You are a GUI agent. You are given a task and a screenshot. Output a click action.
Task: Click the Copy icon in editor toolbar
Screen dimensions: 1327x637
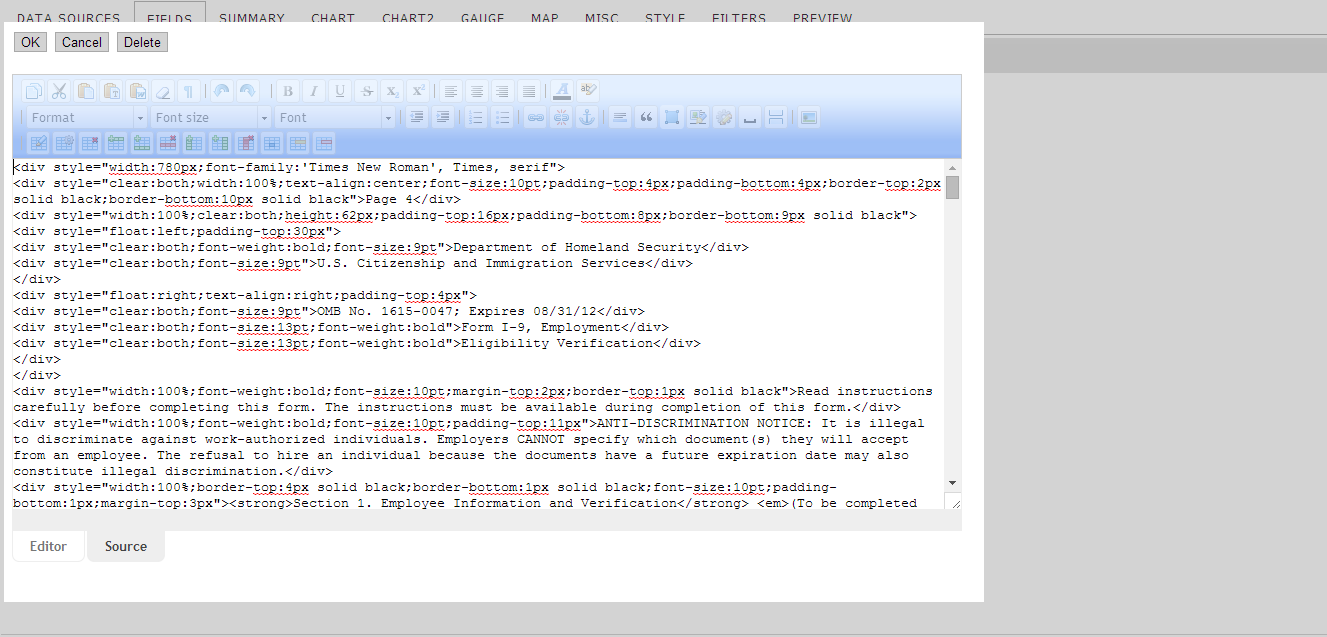34,91
